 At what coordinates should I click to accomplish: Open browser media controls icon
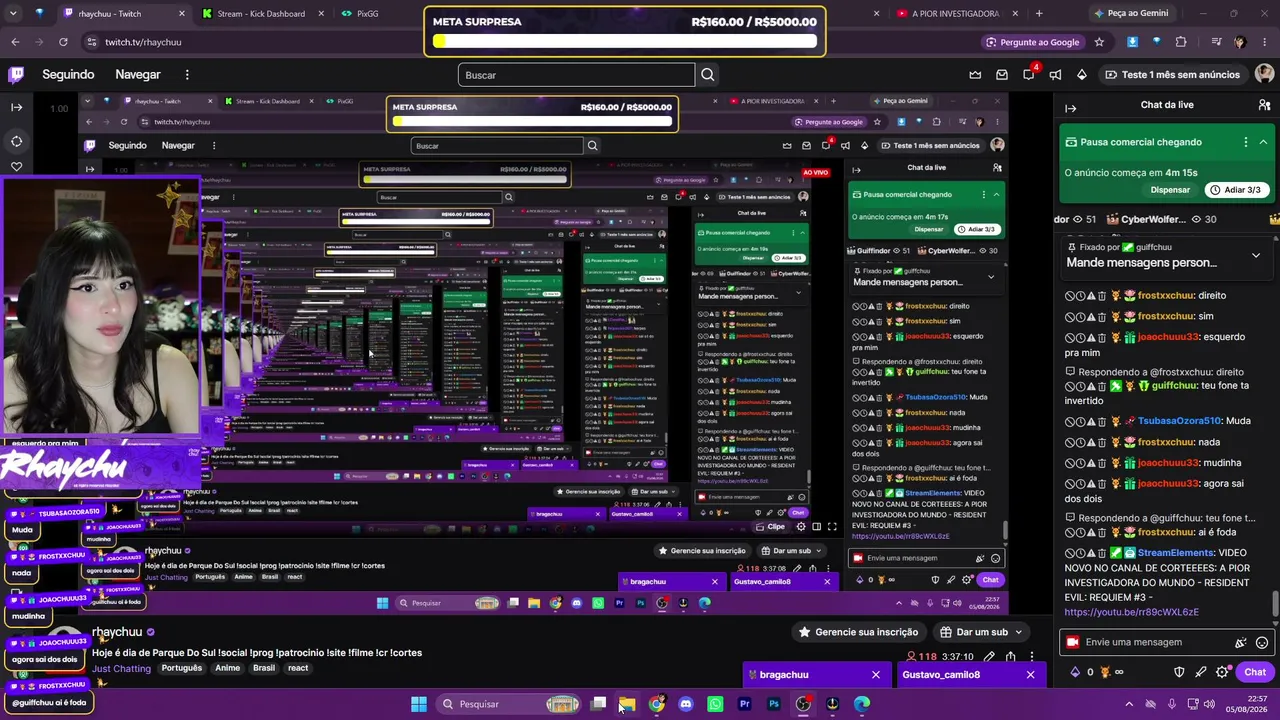tap(1216, 42)
